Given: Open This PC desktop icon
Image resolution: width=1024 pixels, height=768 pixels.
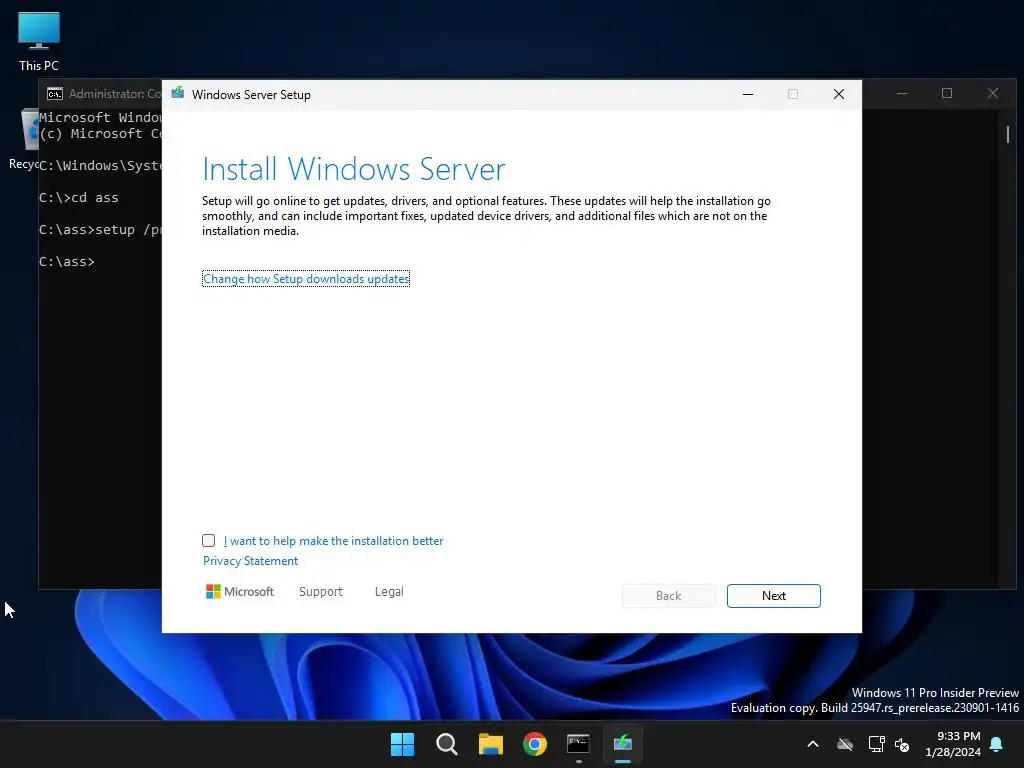Looking at the screenshot, I should [39, 42].
